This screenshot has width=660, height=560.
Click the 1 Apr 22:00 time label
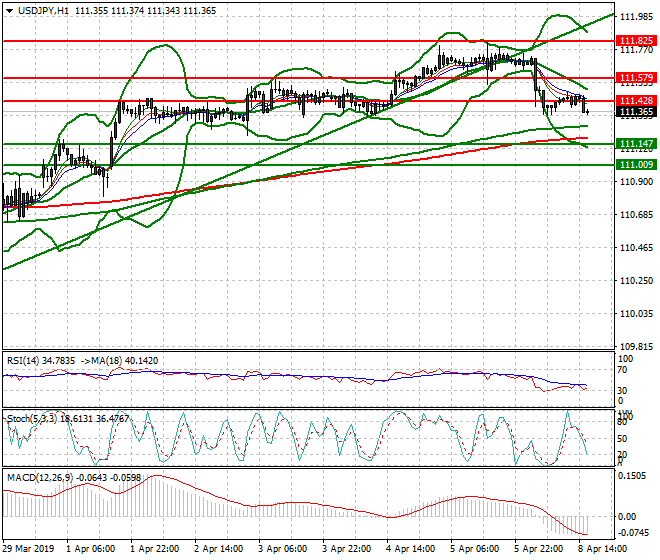click(154, 549)
